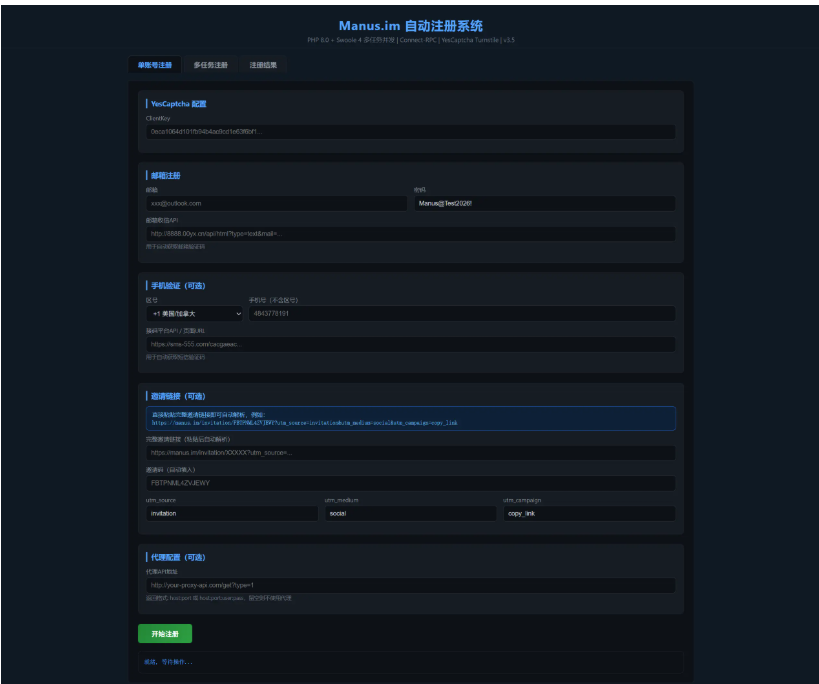819x684 pixels.
Task: Switch to the 单账号注册 tab
Action: [155, 65]
